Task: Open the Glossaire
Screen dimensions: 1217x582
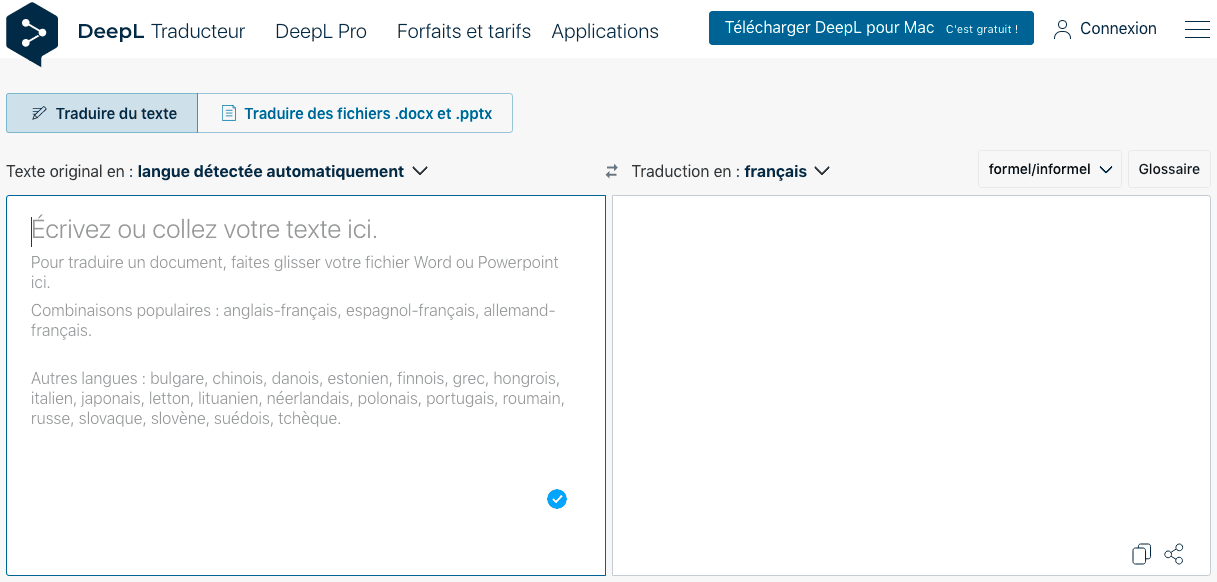Action: [x=1168, y=169]
